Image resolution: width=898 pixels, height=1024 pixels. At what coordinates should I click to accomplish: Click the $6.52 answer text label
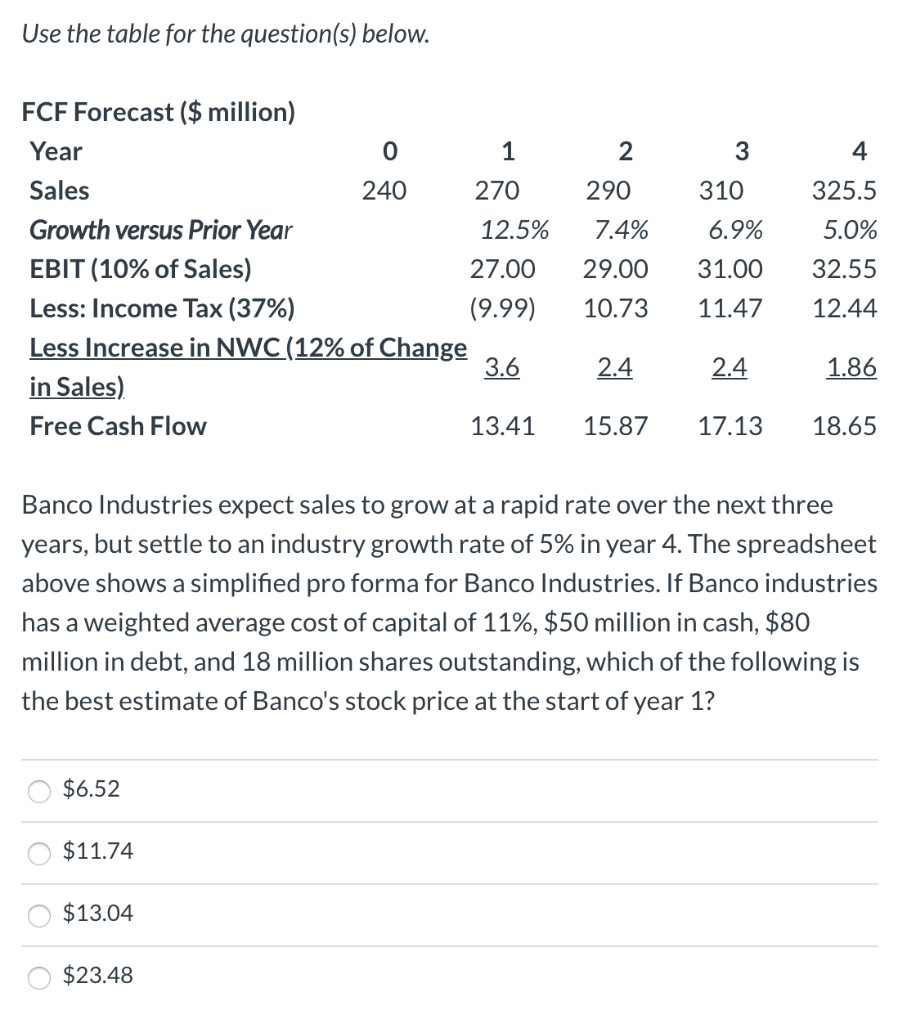click(x=90, y=790)
